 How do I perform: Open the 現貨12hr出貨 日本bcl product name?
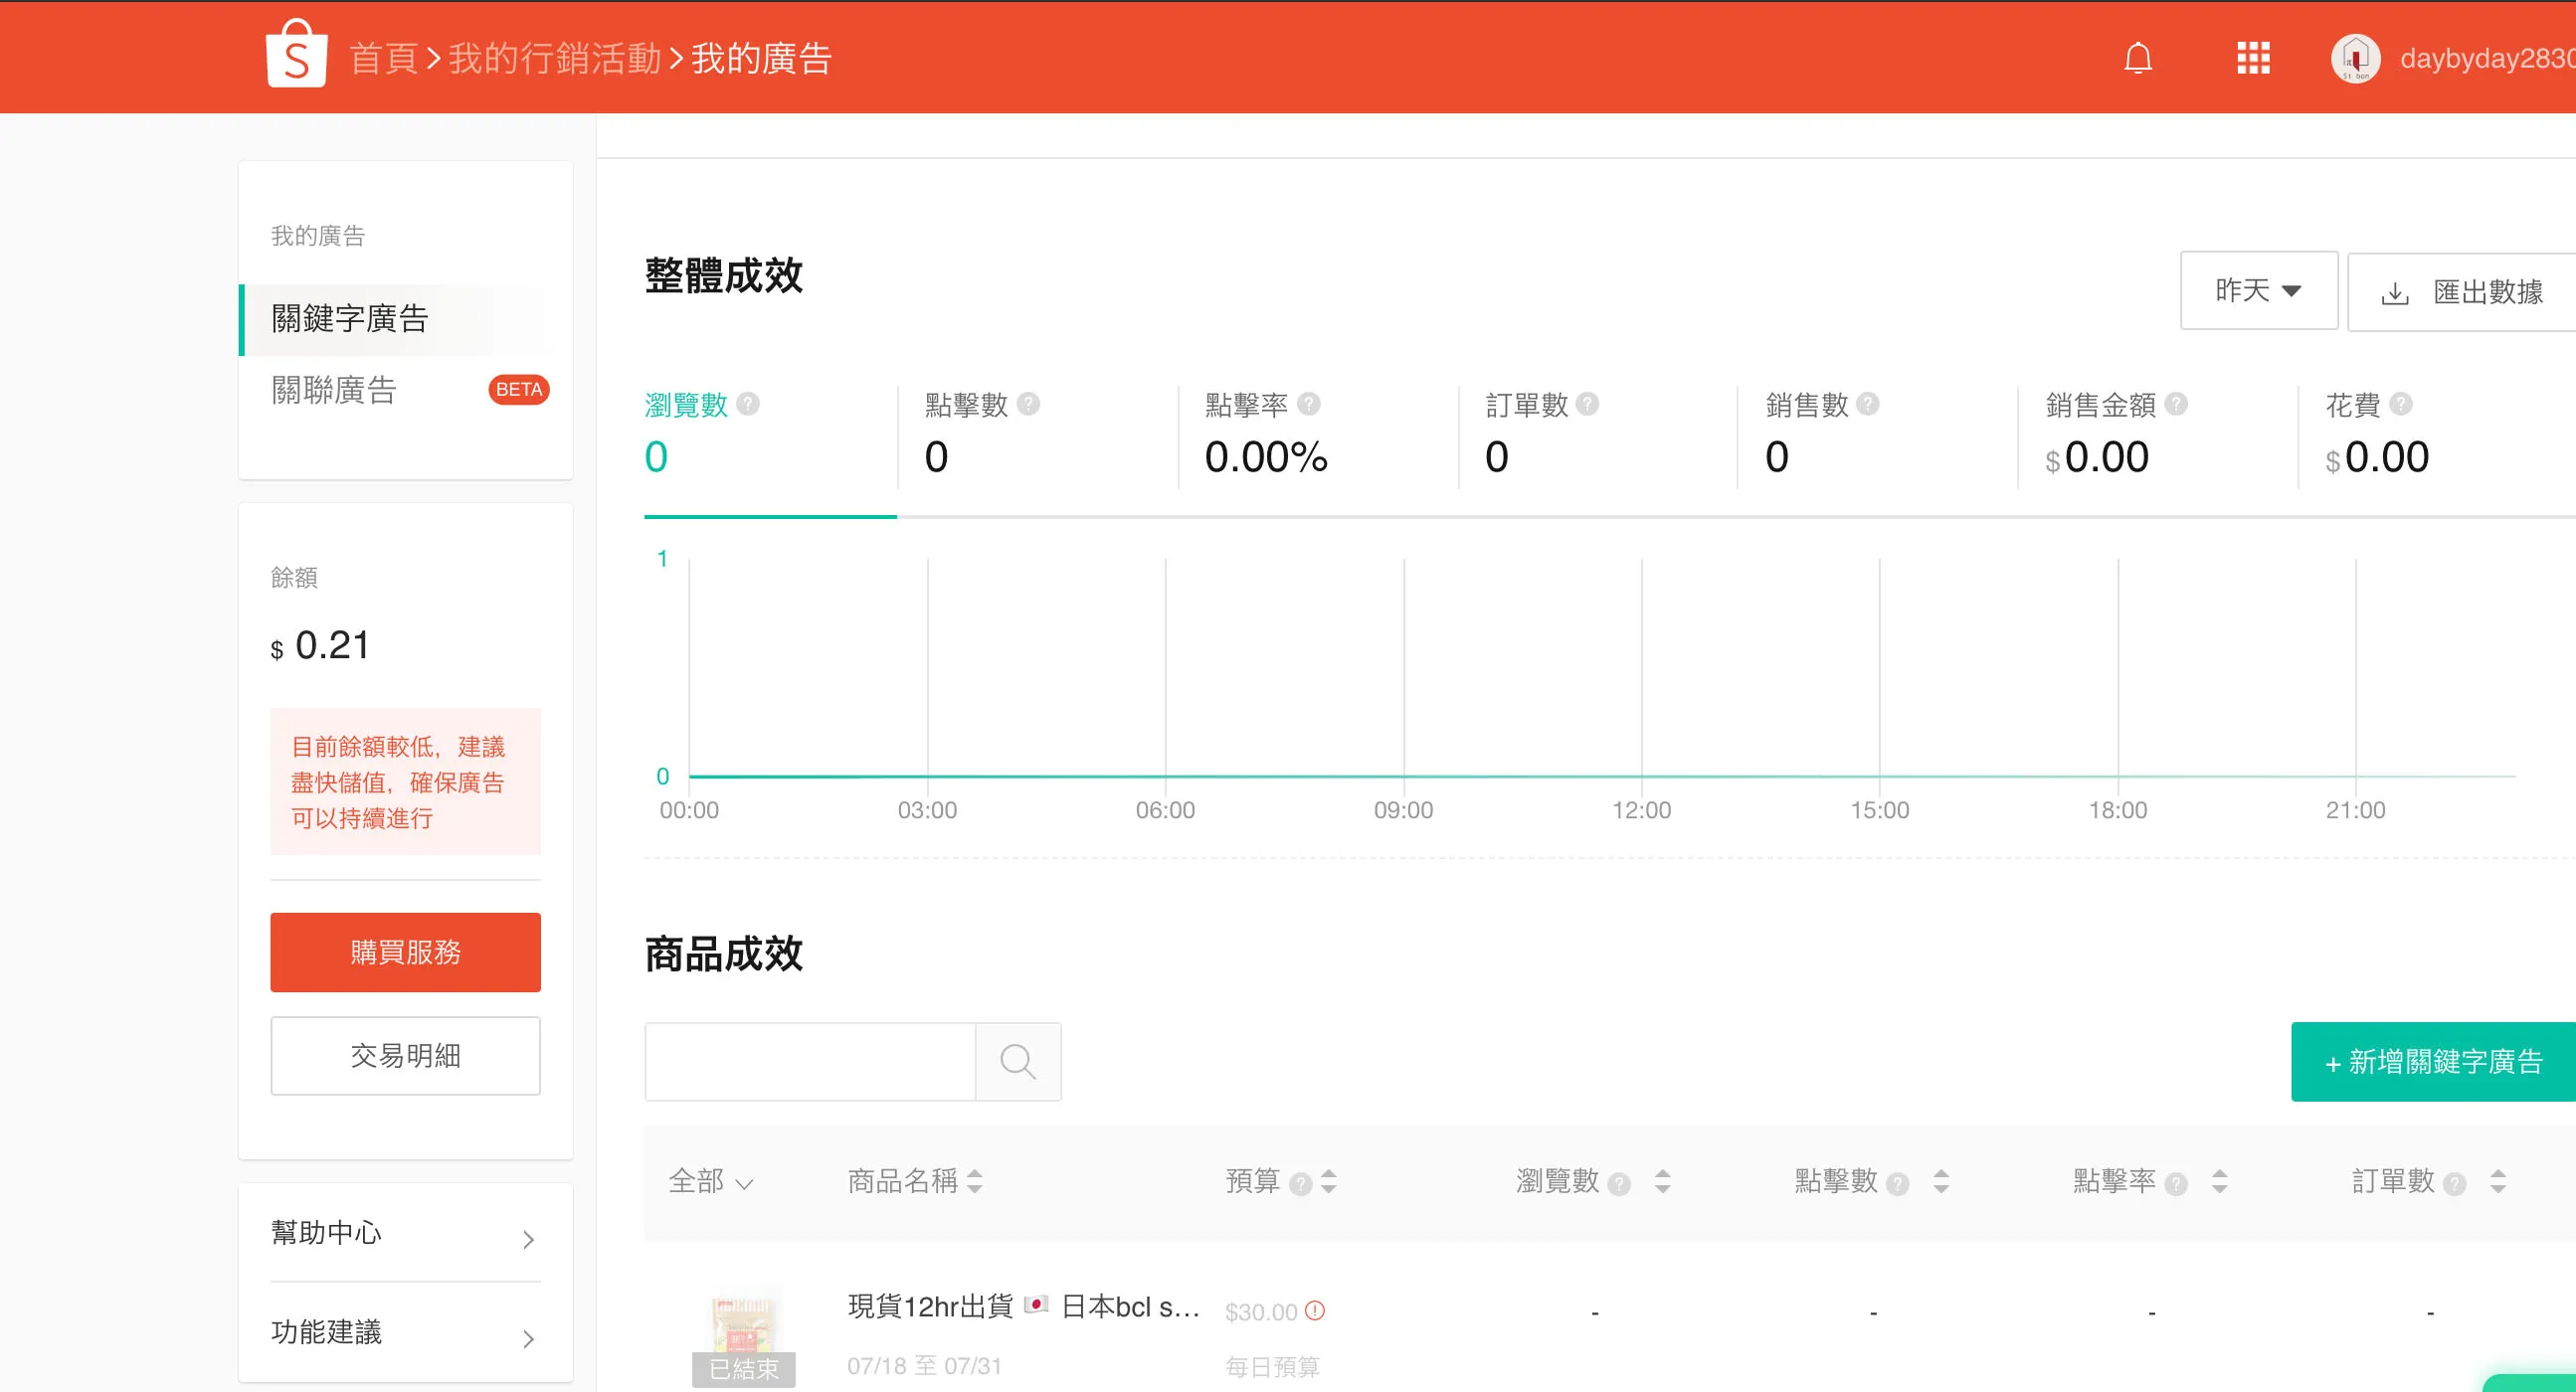coord(1023,1306)
